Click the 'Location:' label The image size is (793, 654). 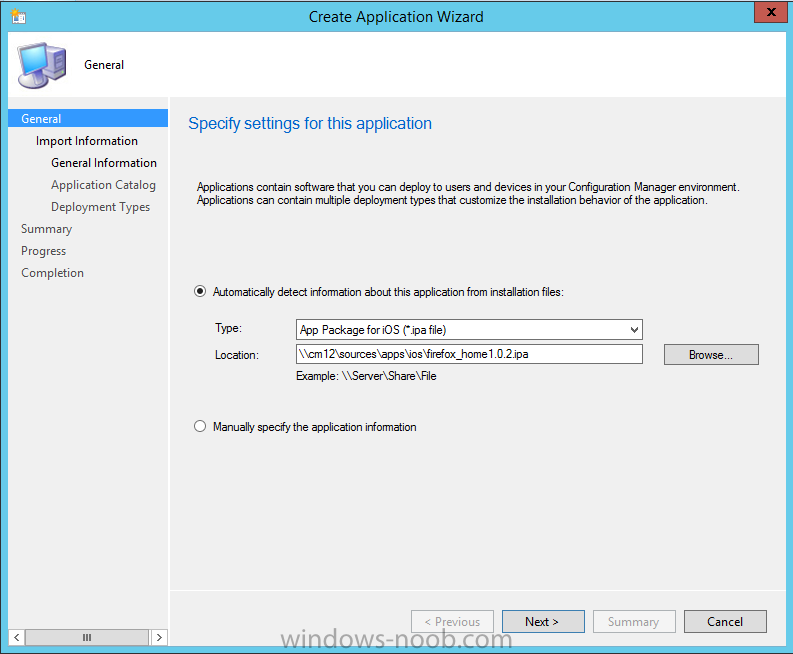[x=237, y=355]
